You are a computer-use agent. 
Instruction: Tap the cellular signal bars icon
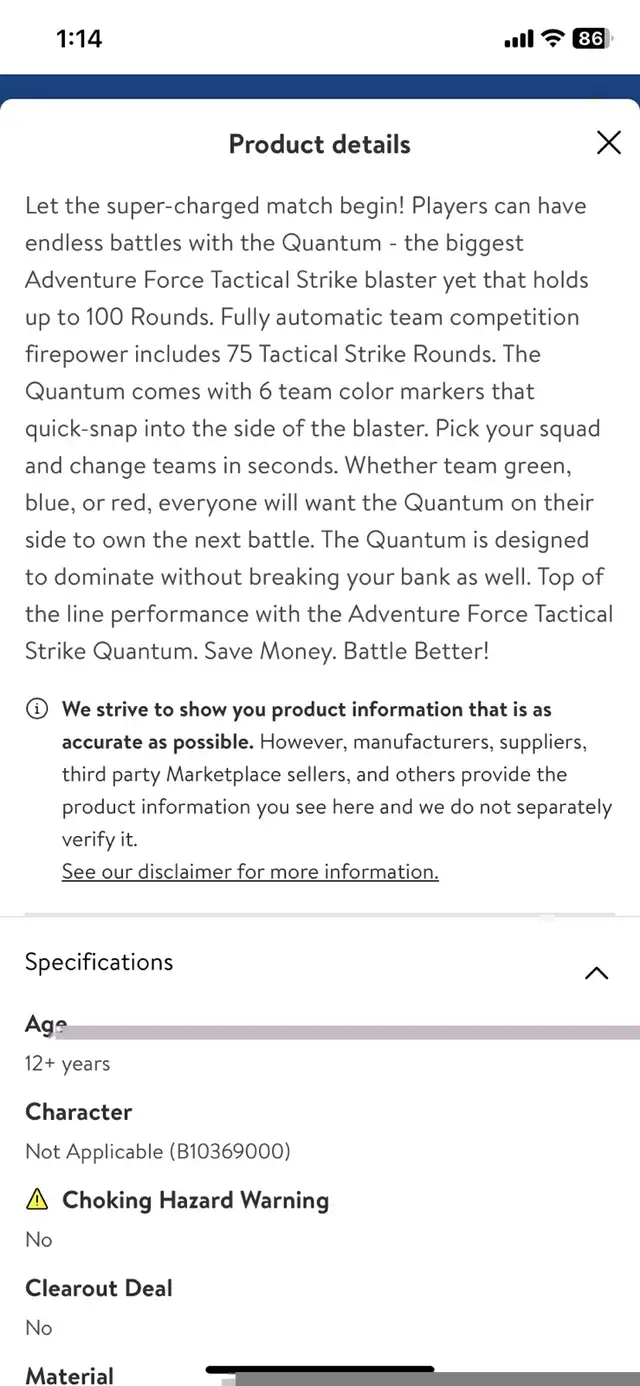click(519, 39)
